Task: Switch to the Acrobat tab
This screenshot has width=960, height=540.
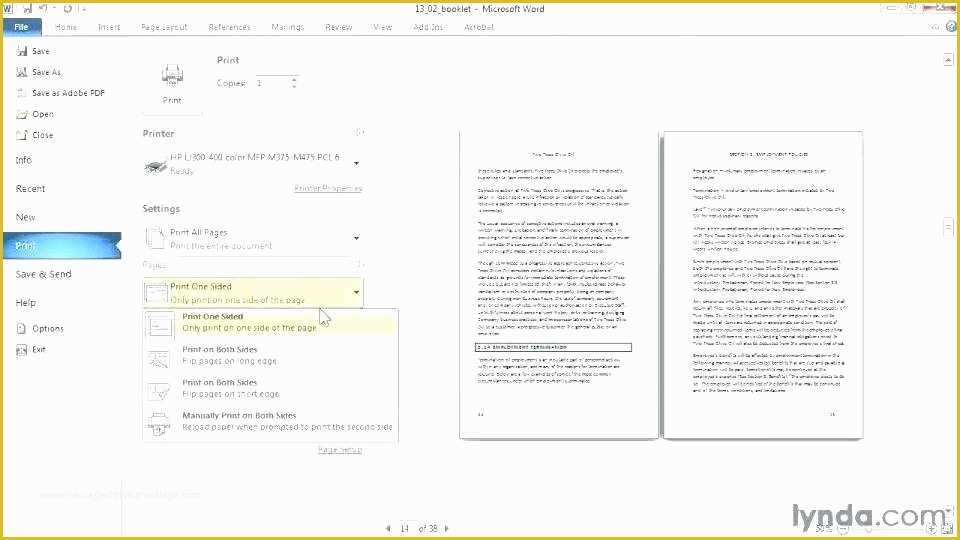Action: pyautogui.click(x=479, y=27)
